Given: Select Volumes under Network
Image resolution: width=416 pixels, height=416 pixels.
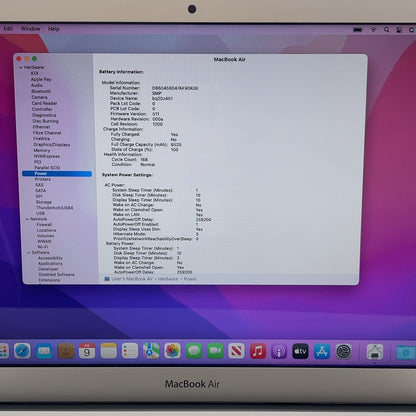Looking at the screenshot, I should pos(45,236).
